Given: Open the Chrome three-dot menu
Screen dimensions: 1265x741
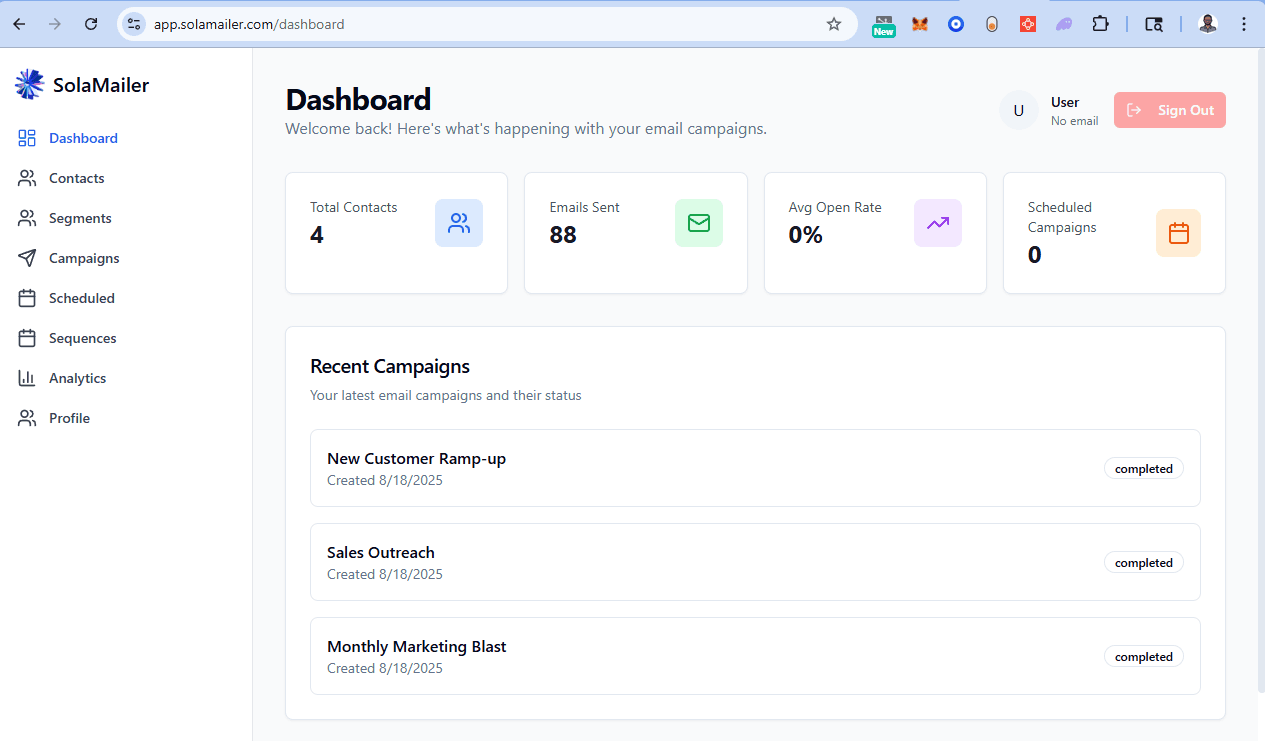Looking at the screenshot, I should tap(1244, 24).
